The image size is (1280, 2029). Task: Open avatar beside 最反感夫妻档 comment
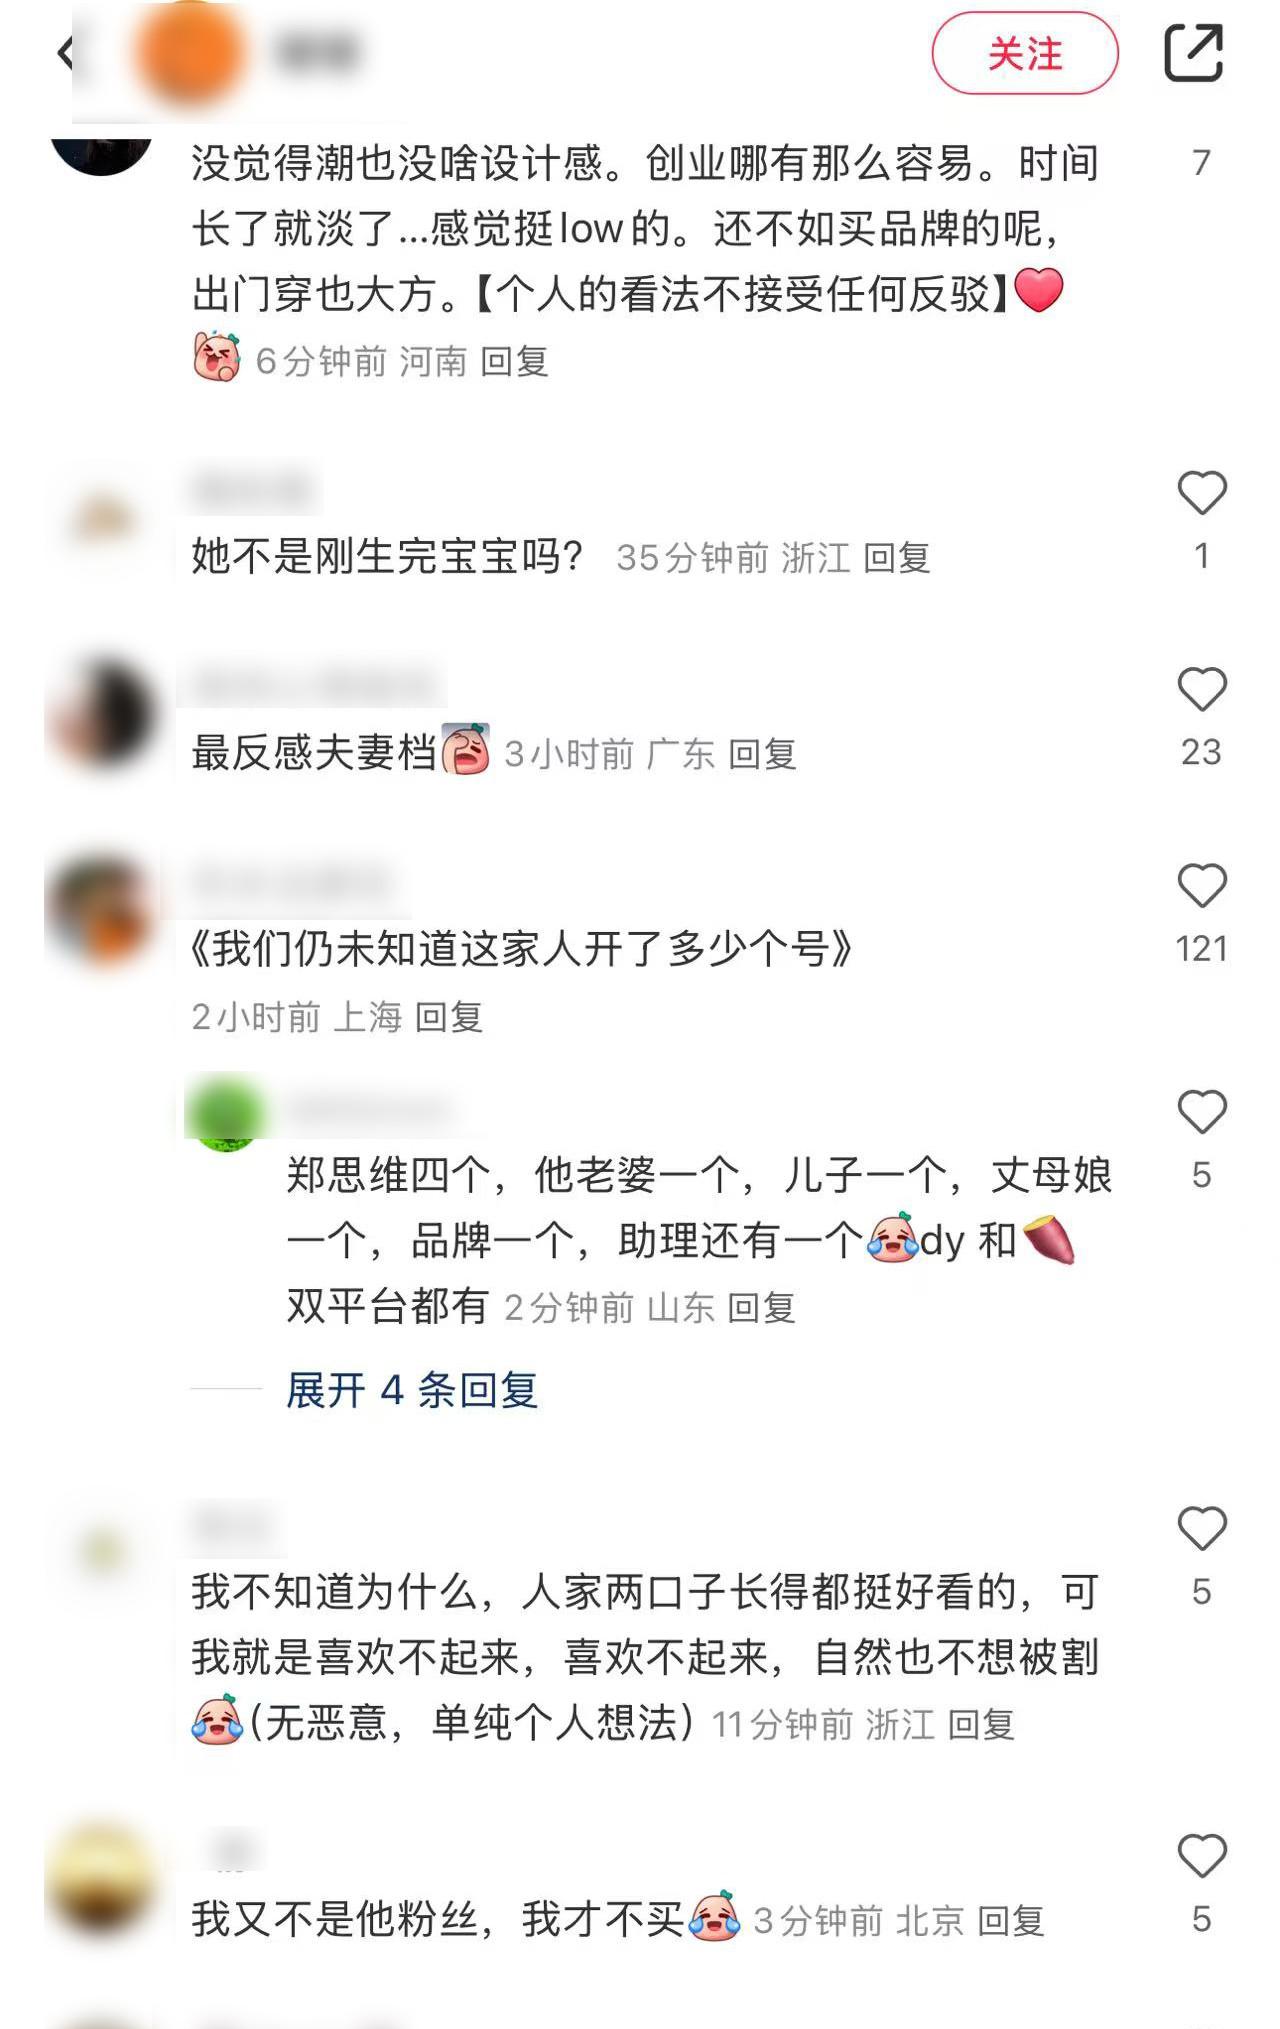pyautogui.click(x=104, y=713)
